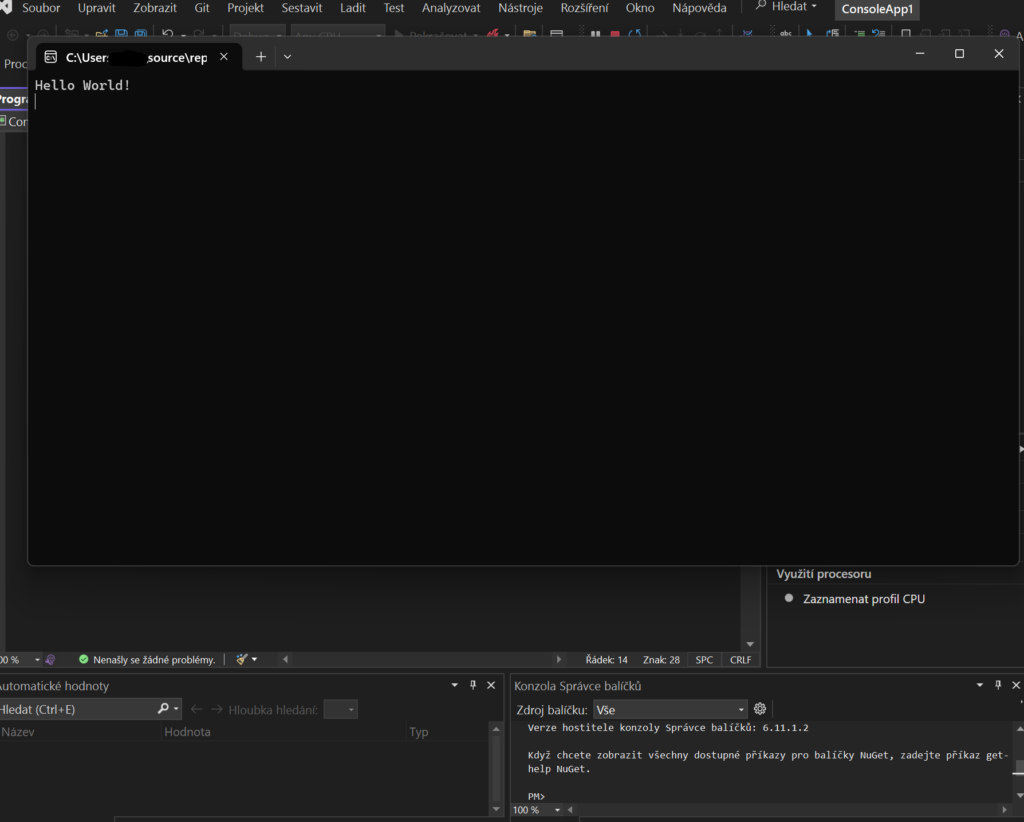This screenshot has height=822, width=1024.
Task: Close the C:\Users terminal tab
Action: (224, 57)
